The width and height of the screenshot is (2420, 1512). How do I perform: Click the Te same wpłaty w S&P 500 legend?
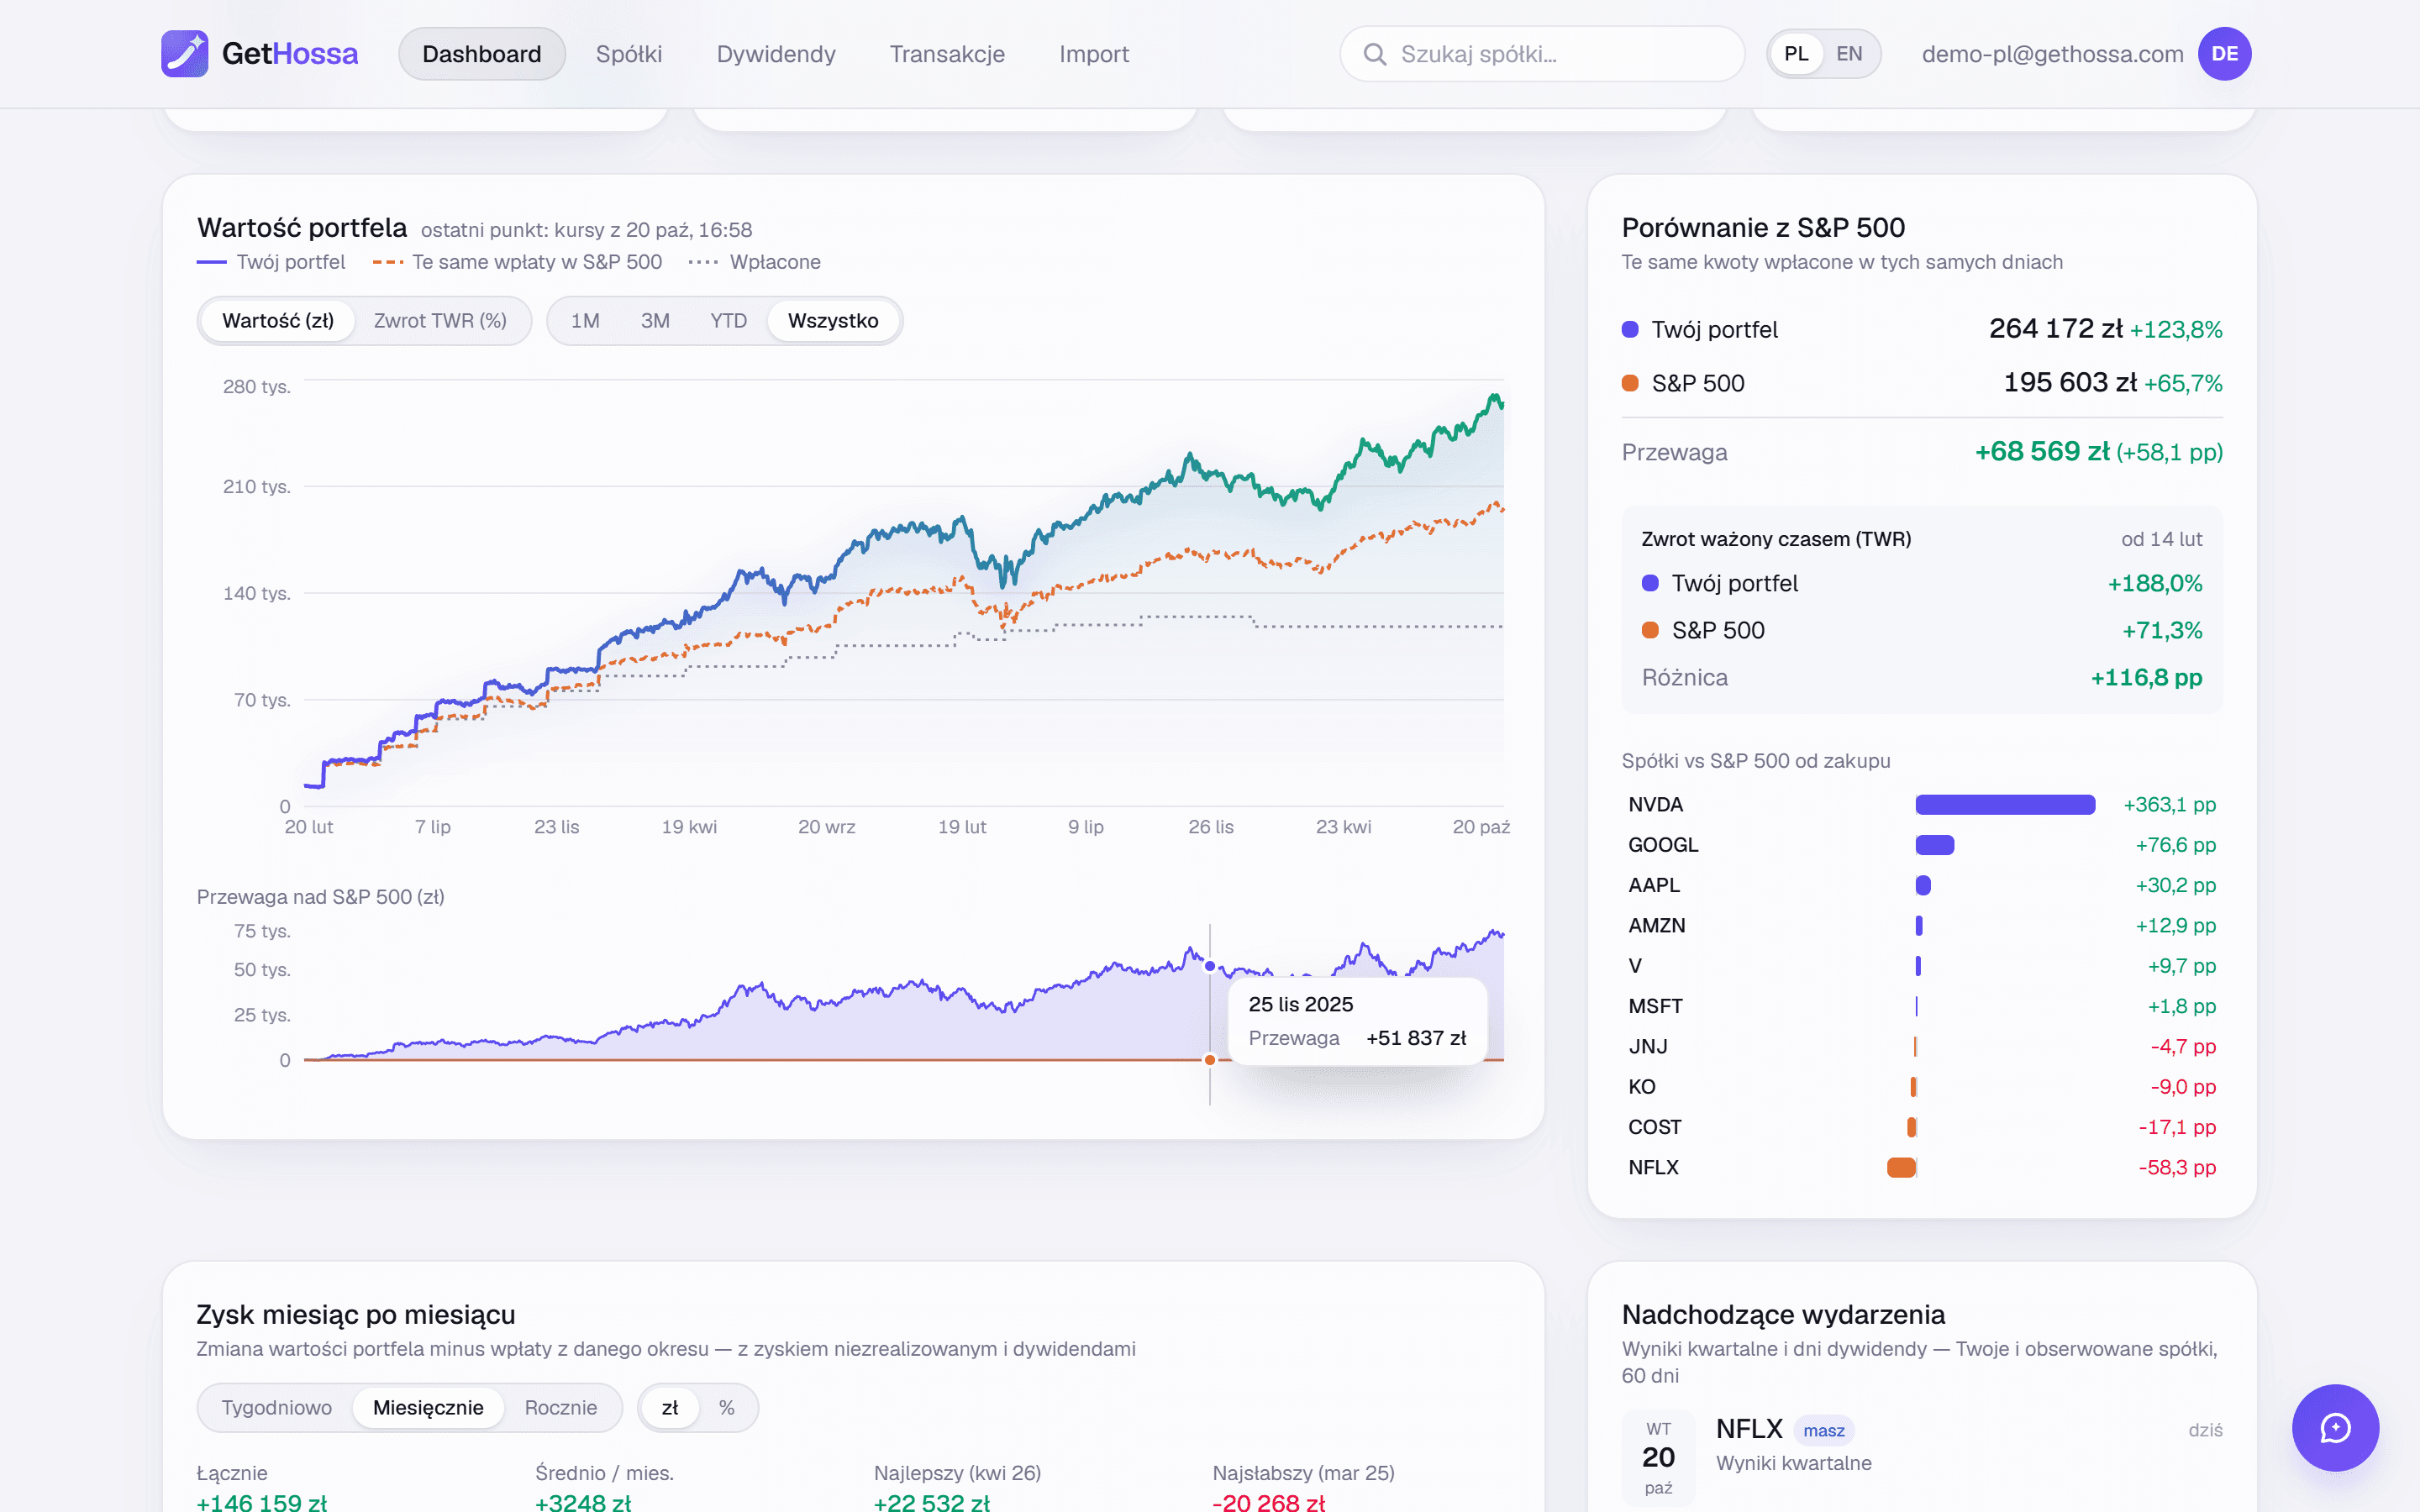517,262
